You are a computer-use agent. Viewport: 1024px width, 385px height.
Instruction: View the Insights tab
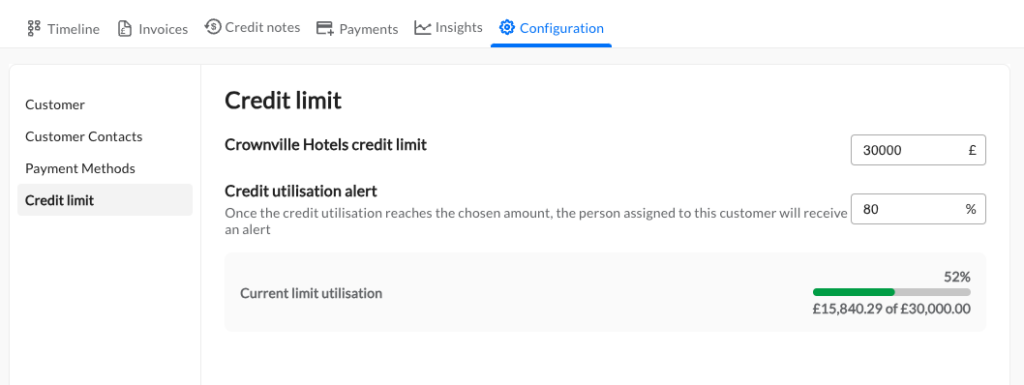(x=449, y=27)
